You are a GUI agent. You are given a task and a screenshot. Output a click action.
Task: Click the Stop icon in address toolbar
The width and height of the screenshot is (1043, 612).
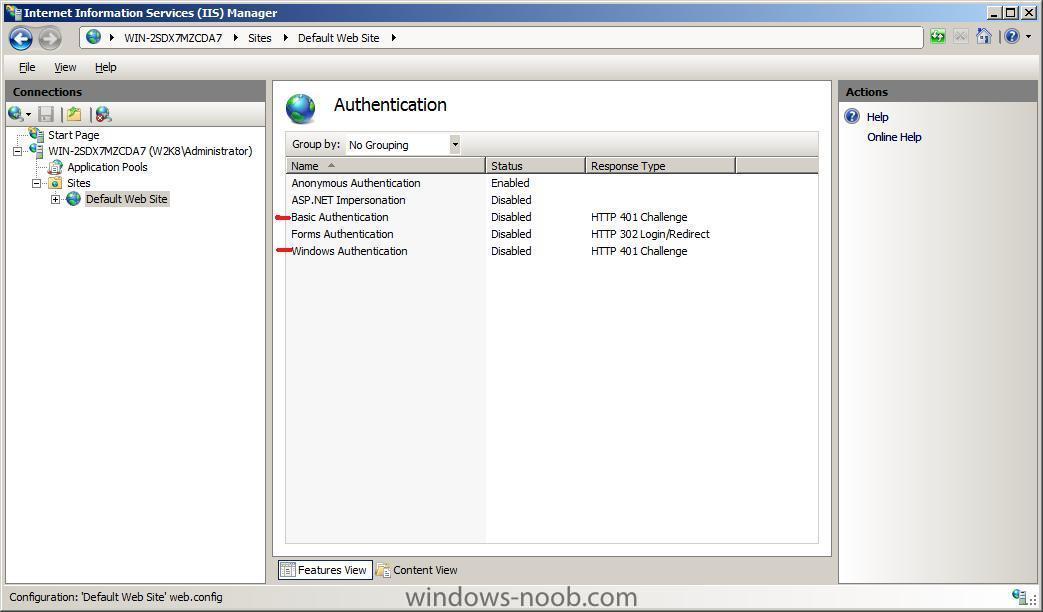click(960, 37)
